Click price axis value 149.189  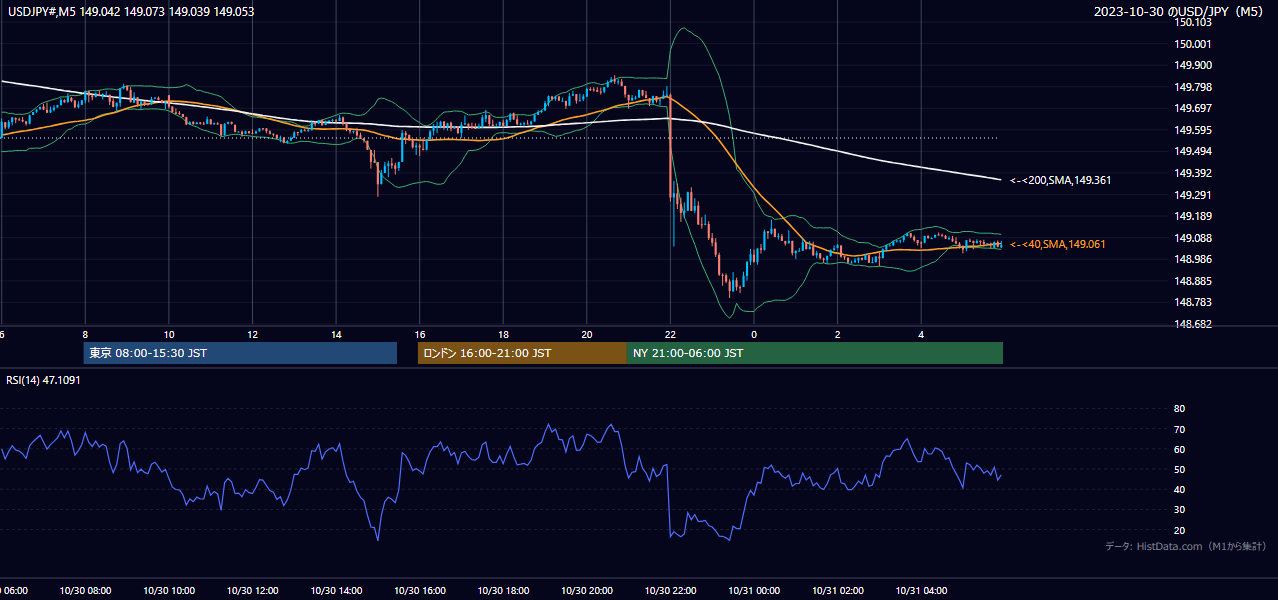coord(1193,216)
